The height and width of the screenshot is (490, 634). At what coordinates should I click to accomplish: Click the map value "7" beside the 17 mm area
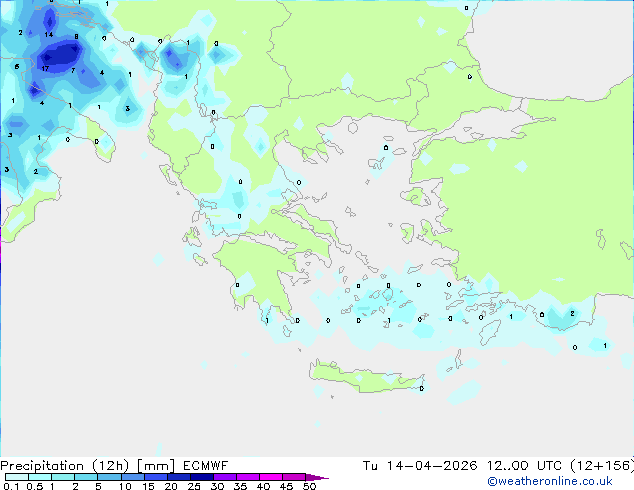[x=73, y=71]
